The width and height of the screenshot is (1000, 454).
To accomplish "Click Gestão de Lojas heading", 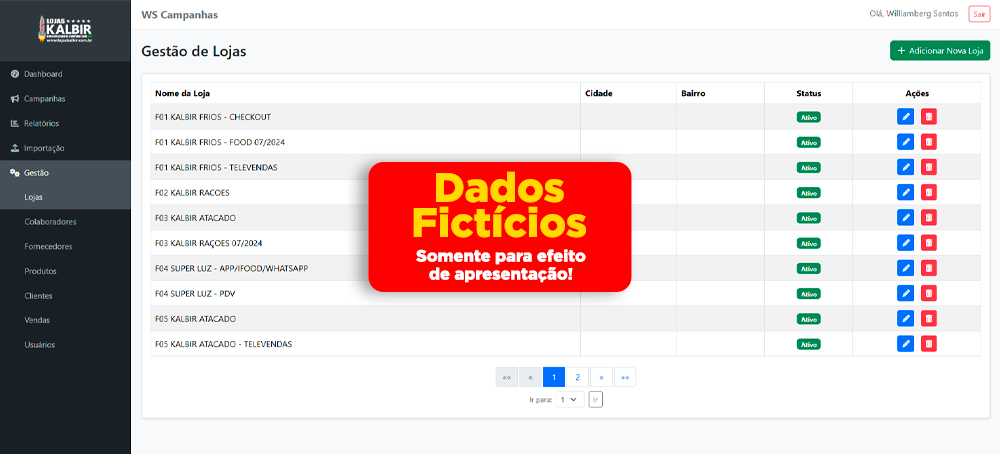I will (194, 52).
